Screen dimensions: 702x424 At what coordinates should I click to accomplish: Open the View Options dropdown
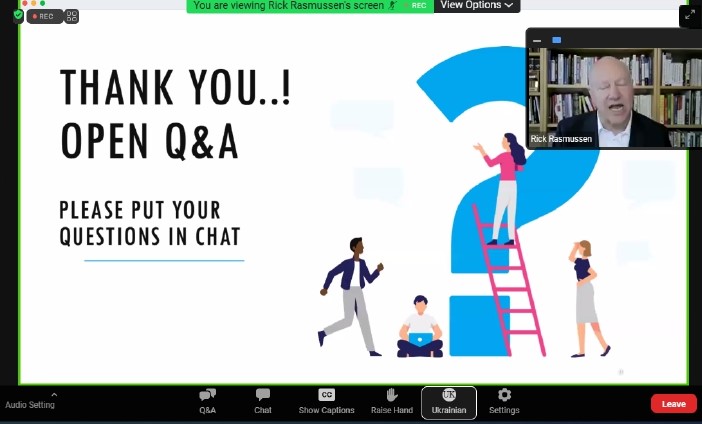click(x=477, y=5)
